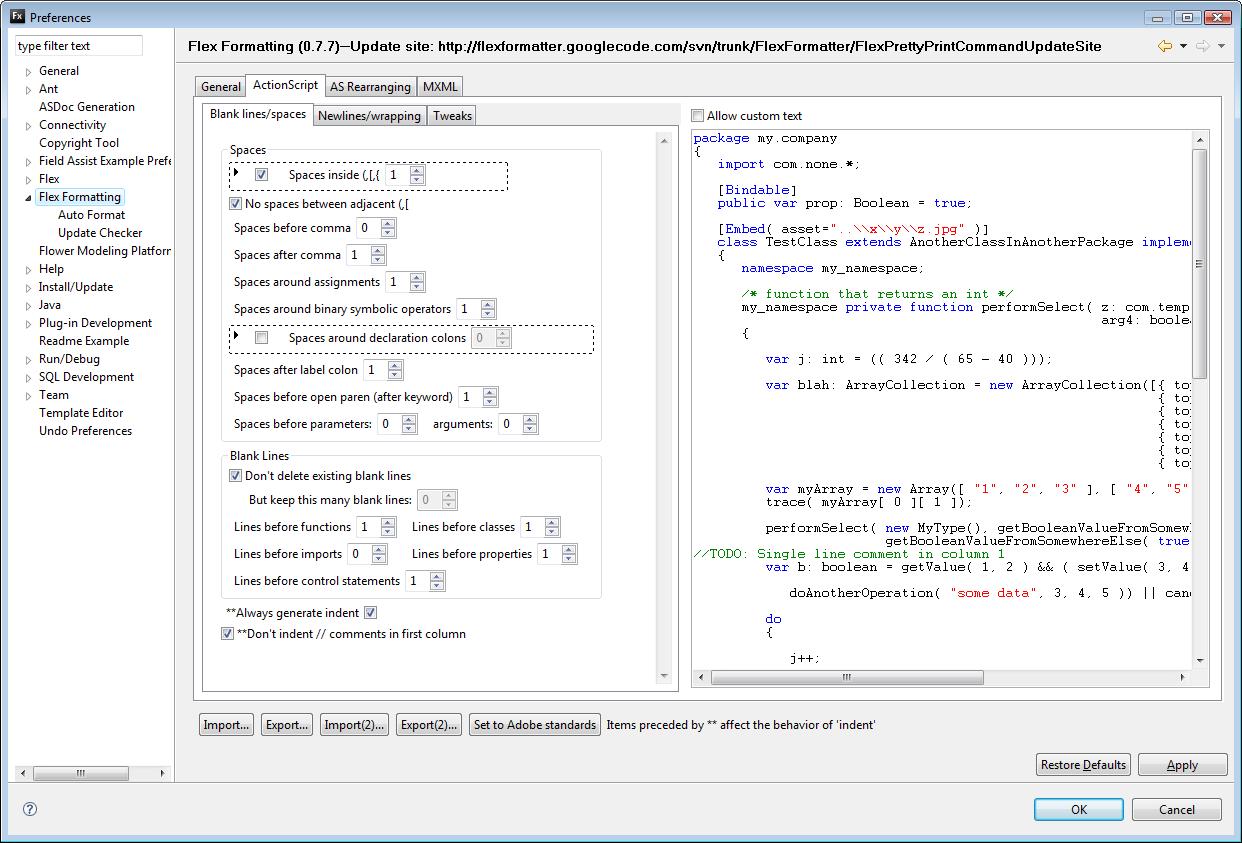Enable Allow custom text checkbox
The height and width of the screenshot is (843, 1242).
[698, 116]
